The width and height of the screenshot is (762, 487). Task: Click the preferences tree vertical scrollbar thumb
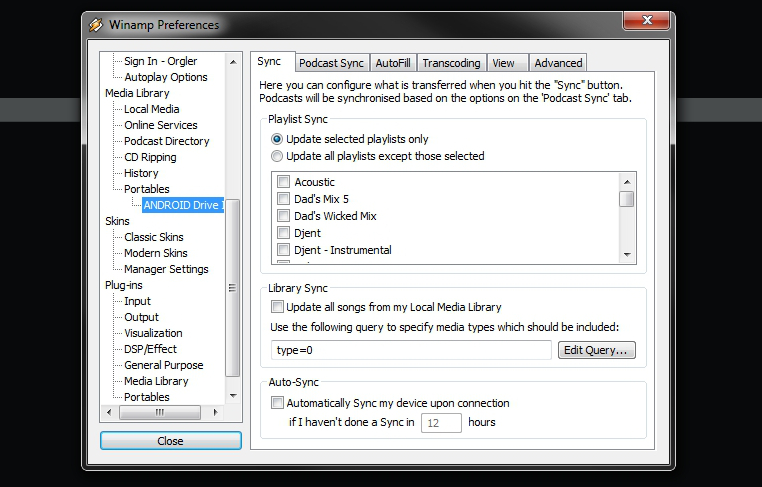pyautogui.click(x=233, y=288)
